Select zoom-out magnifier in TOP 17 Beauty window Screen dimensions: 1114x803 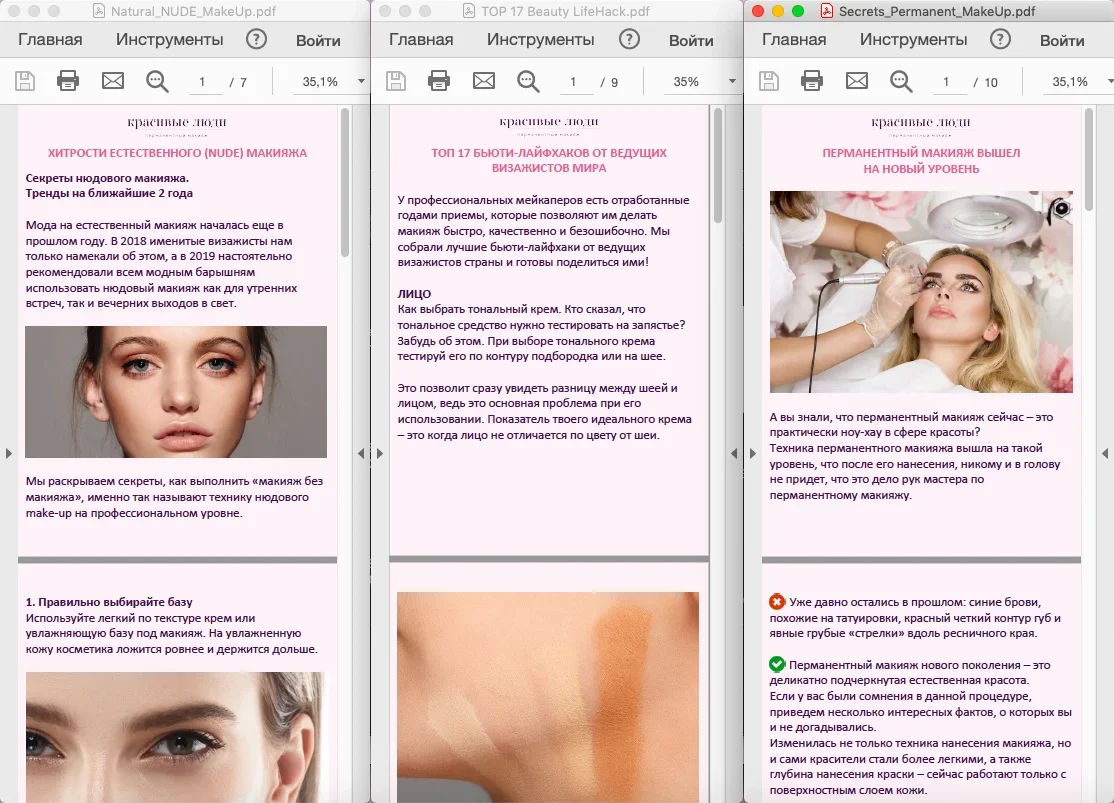tap(527, 81)
